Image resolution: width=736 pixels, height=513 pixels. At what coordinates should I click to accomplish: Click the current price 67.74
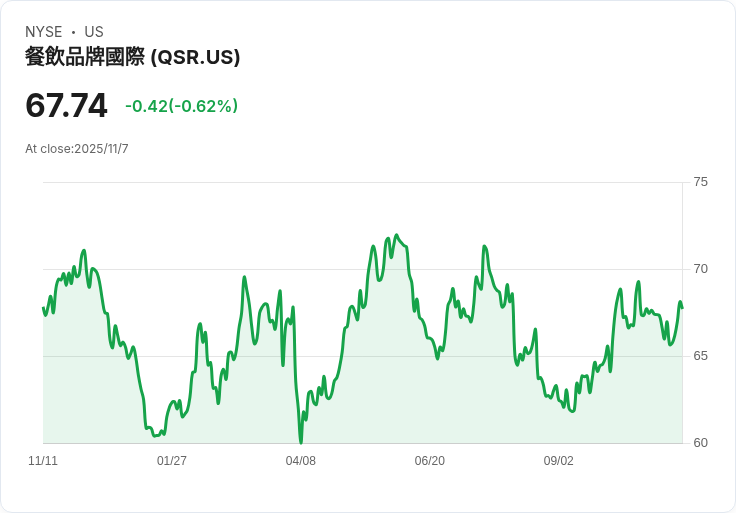point(66,105)
